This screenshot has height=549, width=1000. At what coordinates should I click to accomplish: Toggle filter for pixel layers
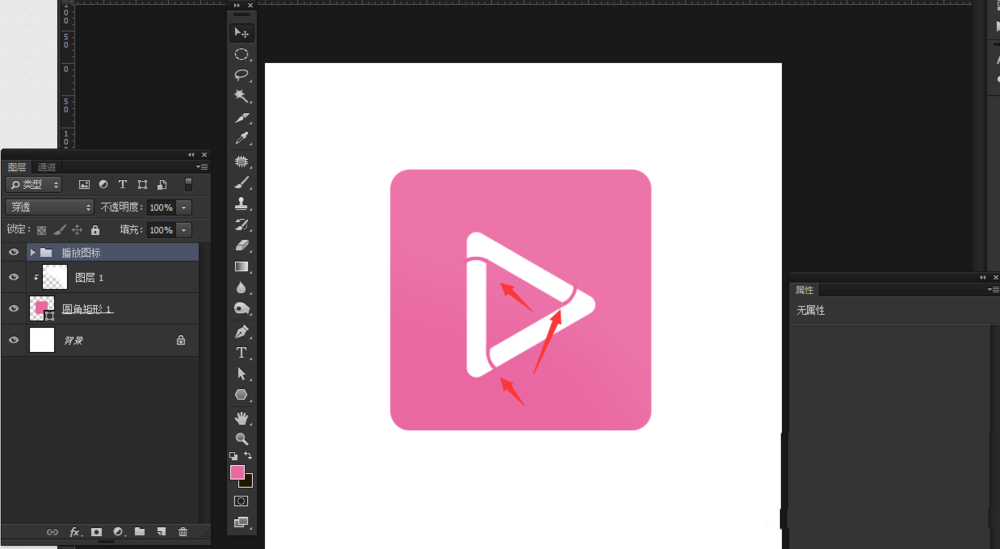(84, 184)
